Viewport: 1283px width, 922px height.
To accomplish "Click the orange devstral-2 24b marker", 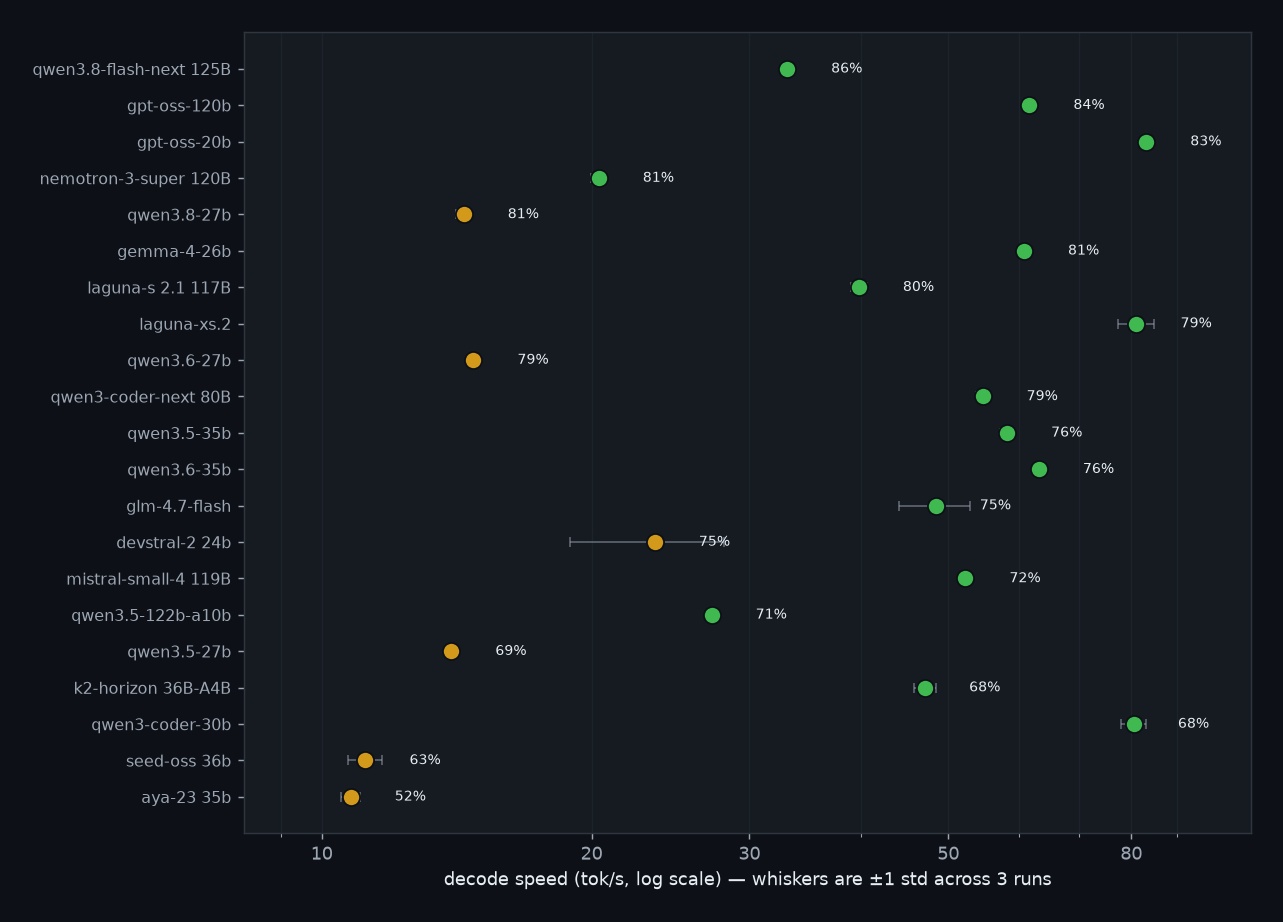I will tap(655, 542).
